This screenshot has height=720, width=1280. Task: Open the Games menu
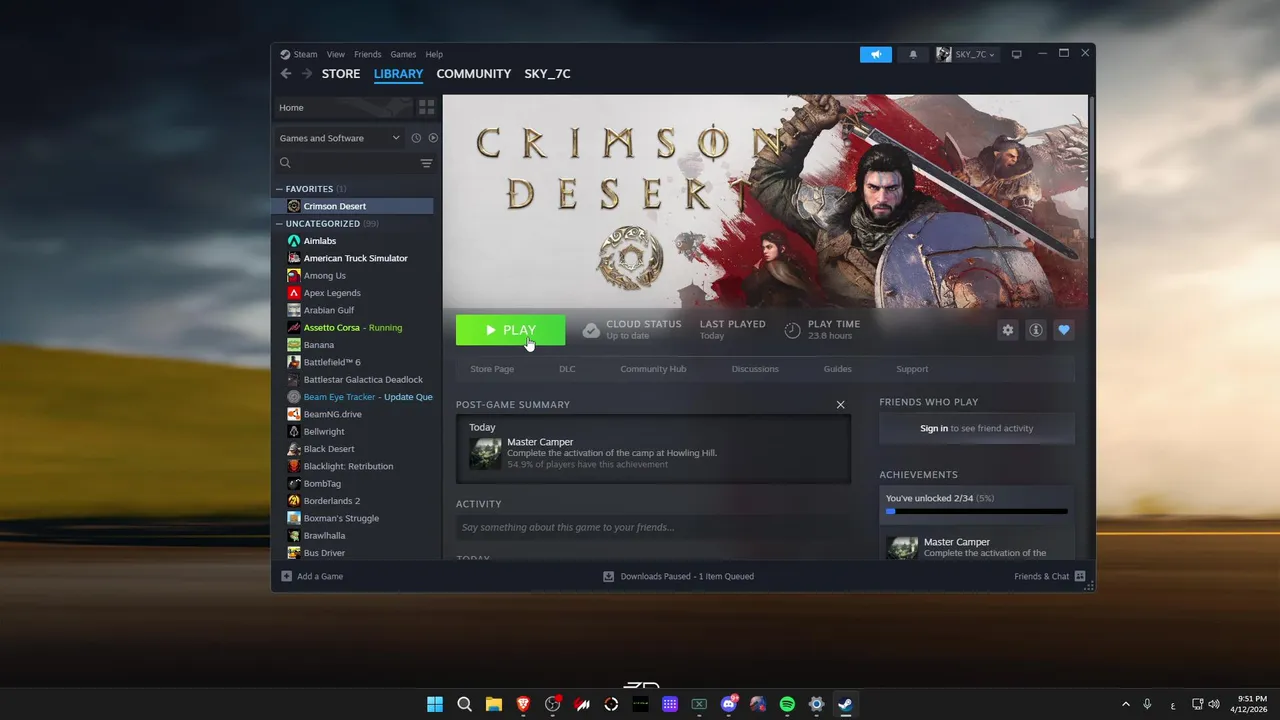[403, 54]
